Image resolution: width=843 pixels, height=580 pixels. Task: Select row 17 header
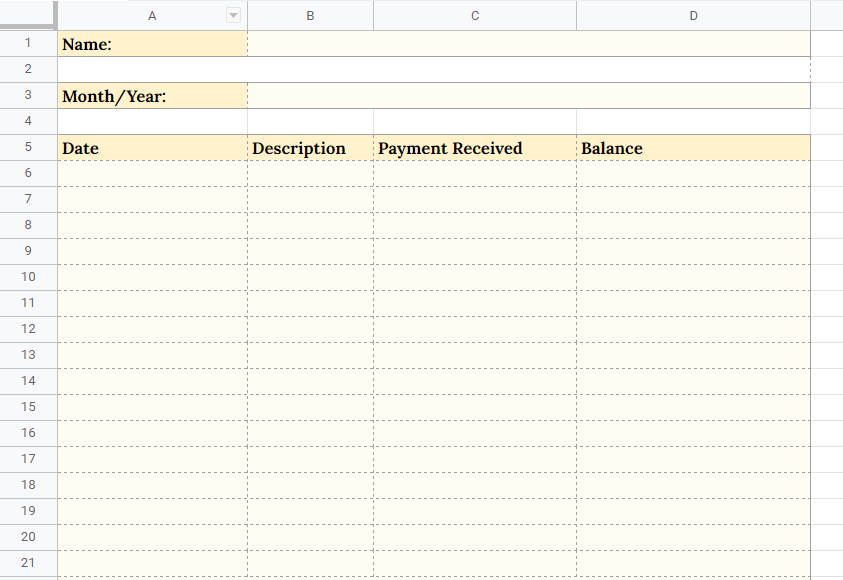click(x=28, y=459)
